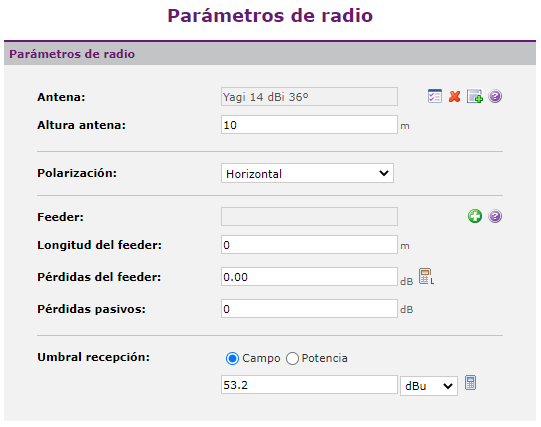Open help icon next to Feeder
The width and height of the screenshot is (541, 427).
(495, 216)
